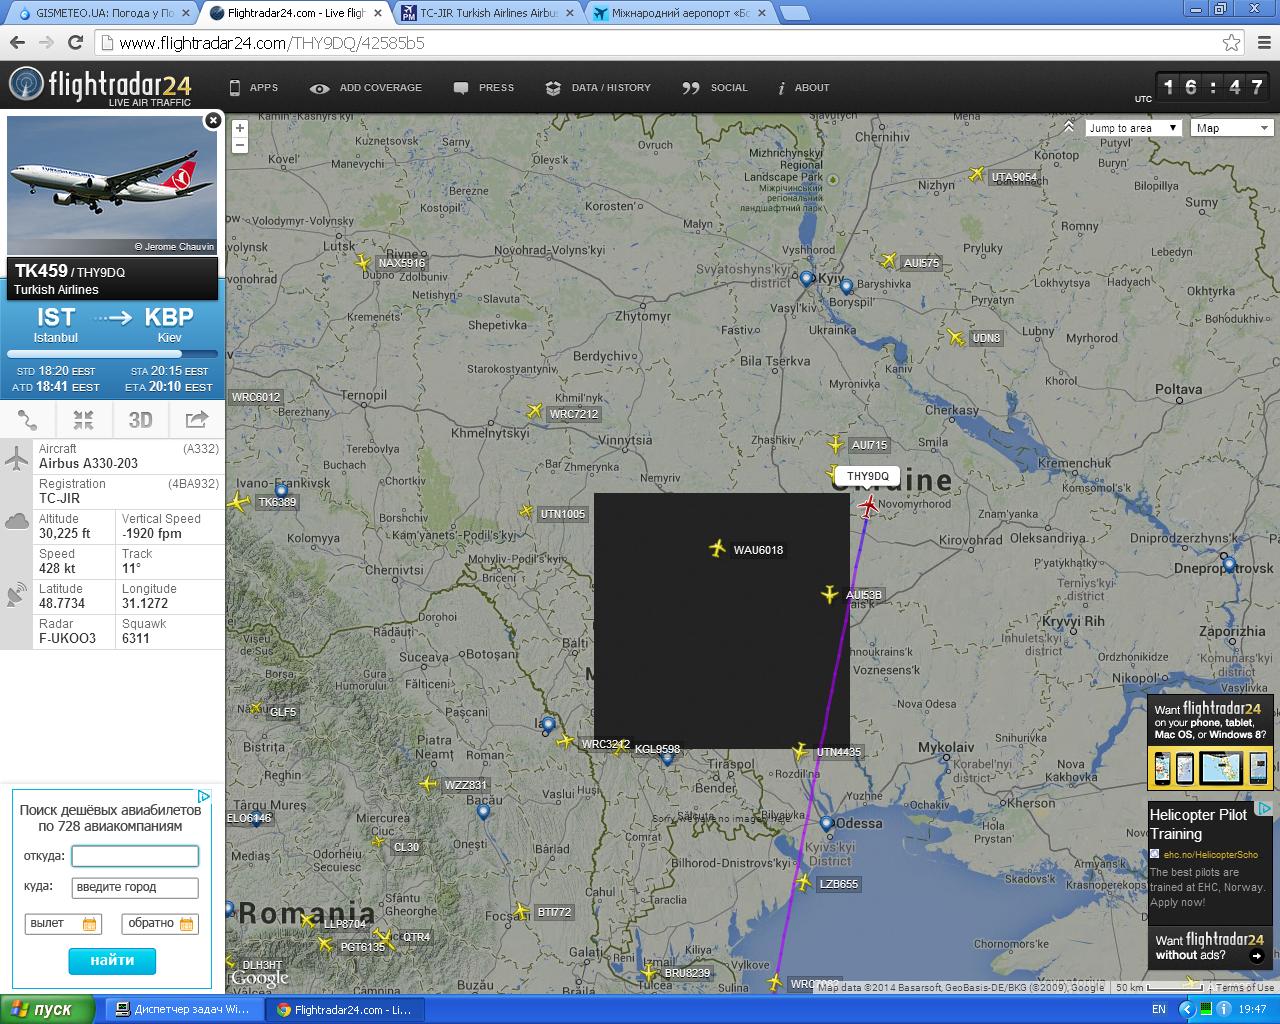Bookmark page with the star icon
Viewport: 1280px width, 1024px height.
click(x=1232, y=43)
